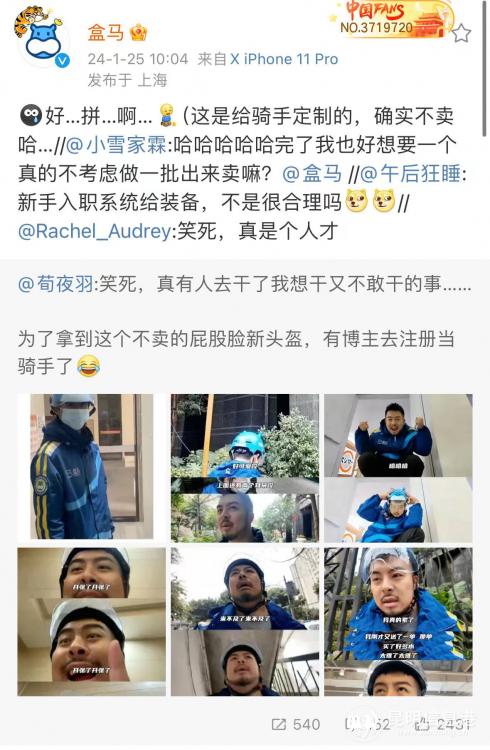Open the @小雪家霖 mention
This screenshot has height=750, width=490.
tap(115, 145)
